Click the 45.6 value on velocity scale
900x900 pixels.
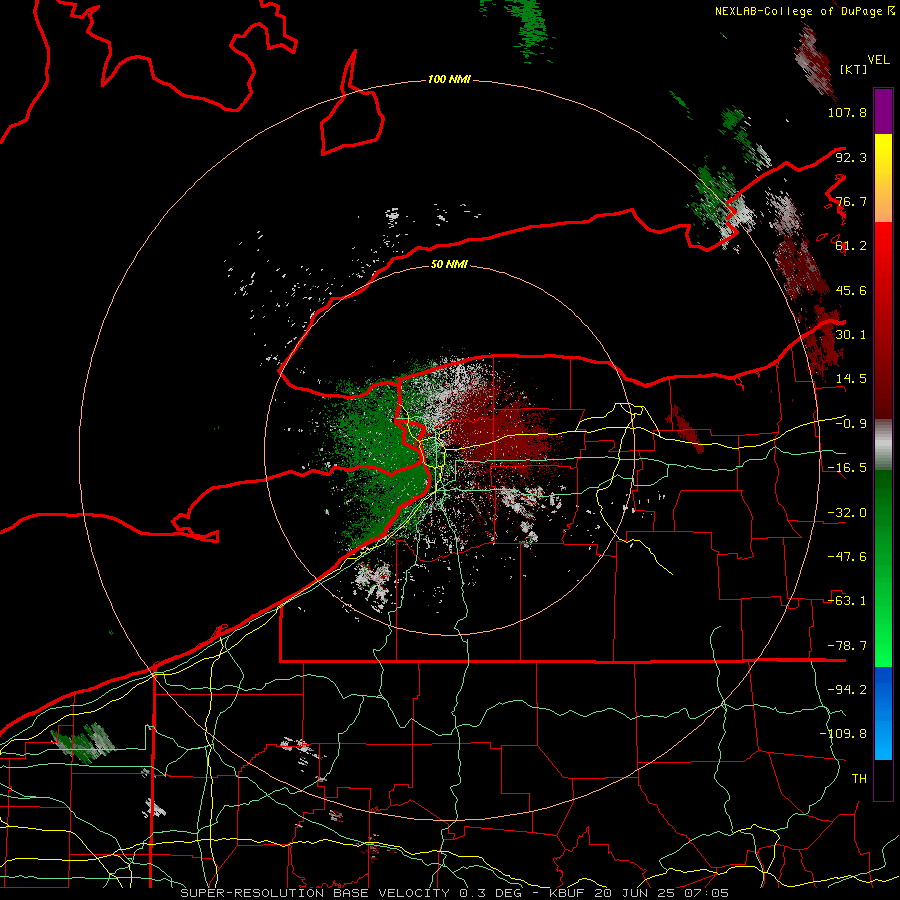[x=851, y=290]
